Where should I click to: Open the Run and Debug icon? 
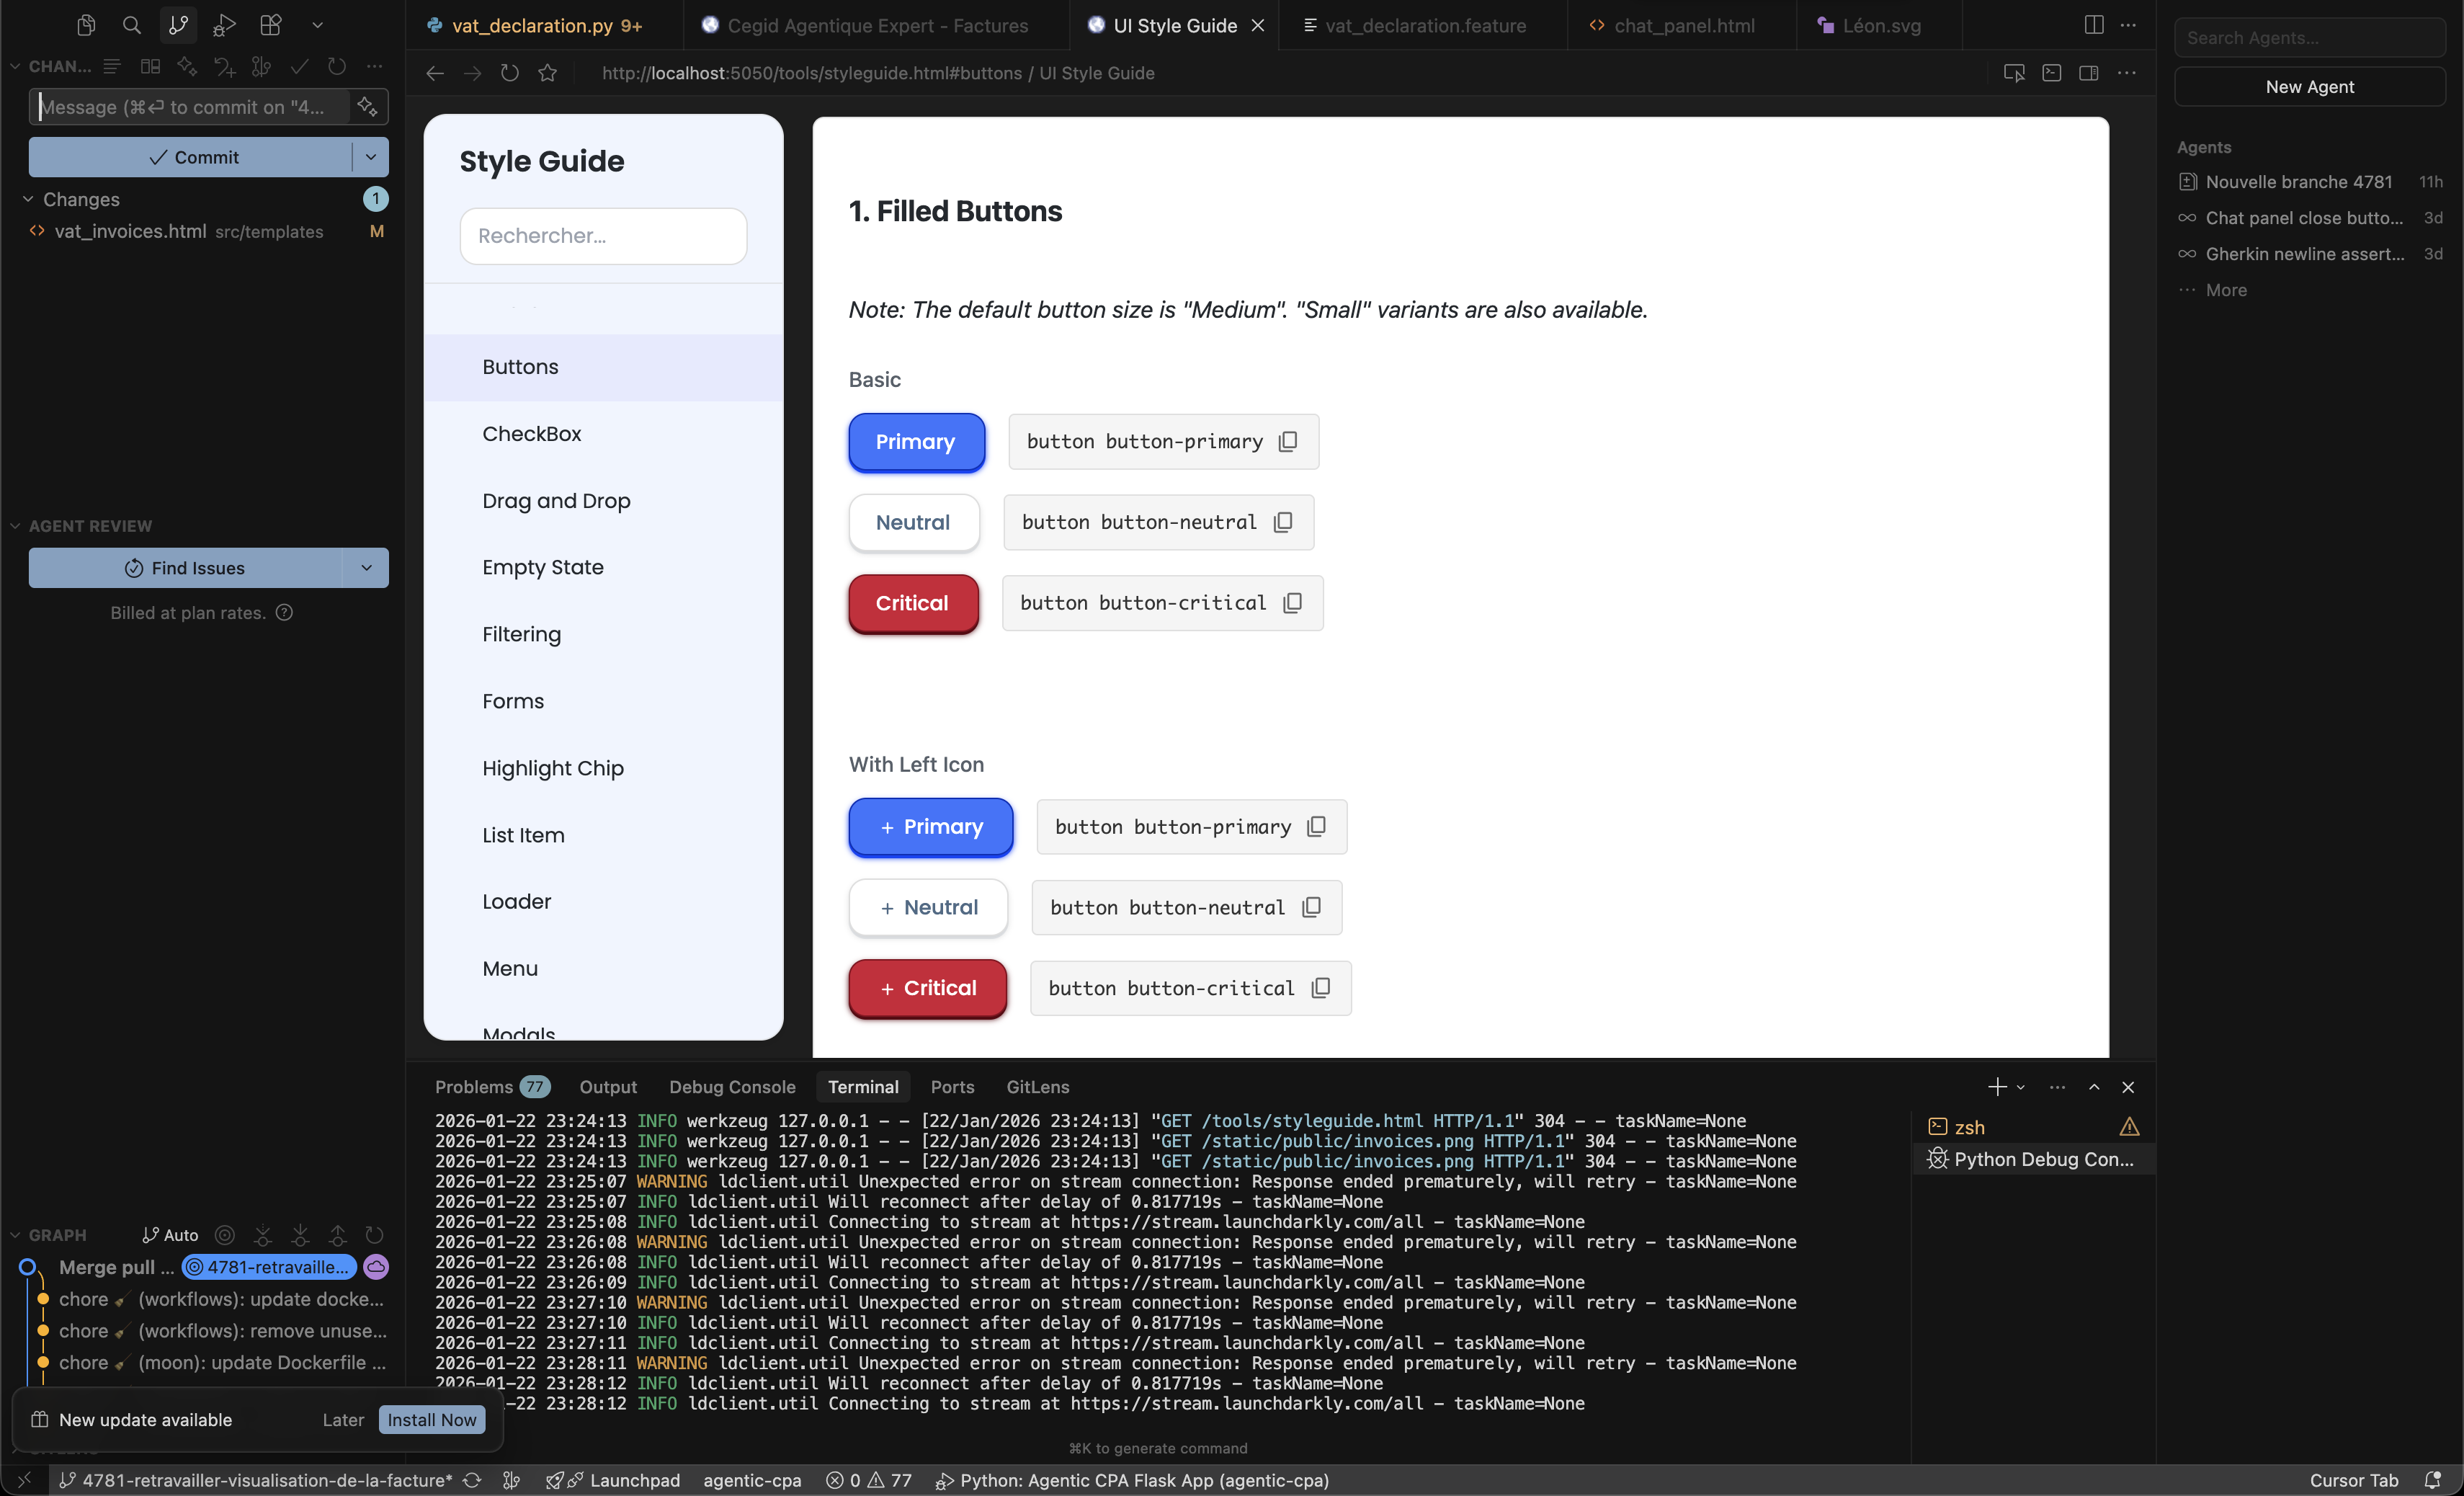pos(224,25)
